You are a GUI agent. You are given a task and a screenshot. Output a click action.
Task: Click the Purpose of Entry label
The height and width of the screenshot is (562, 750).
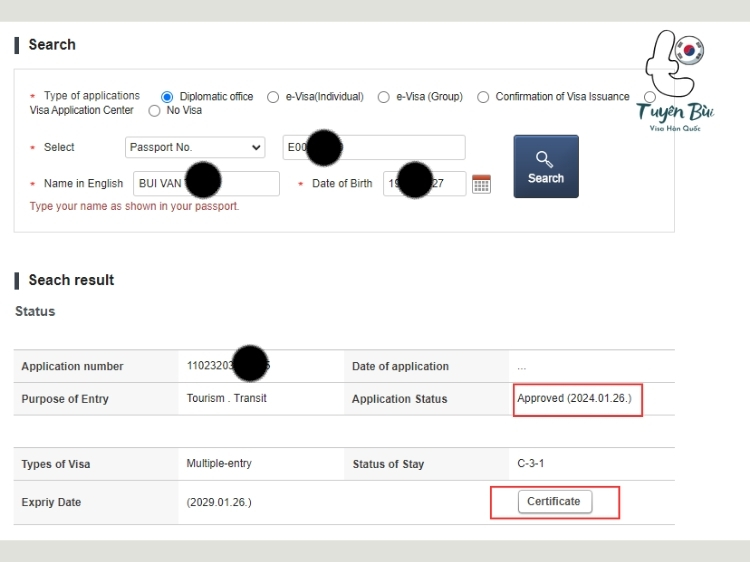coord(65,399)
